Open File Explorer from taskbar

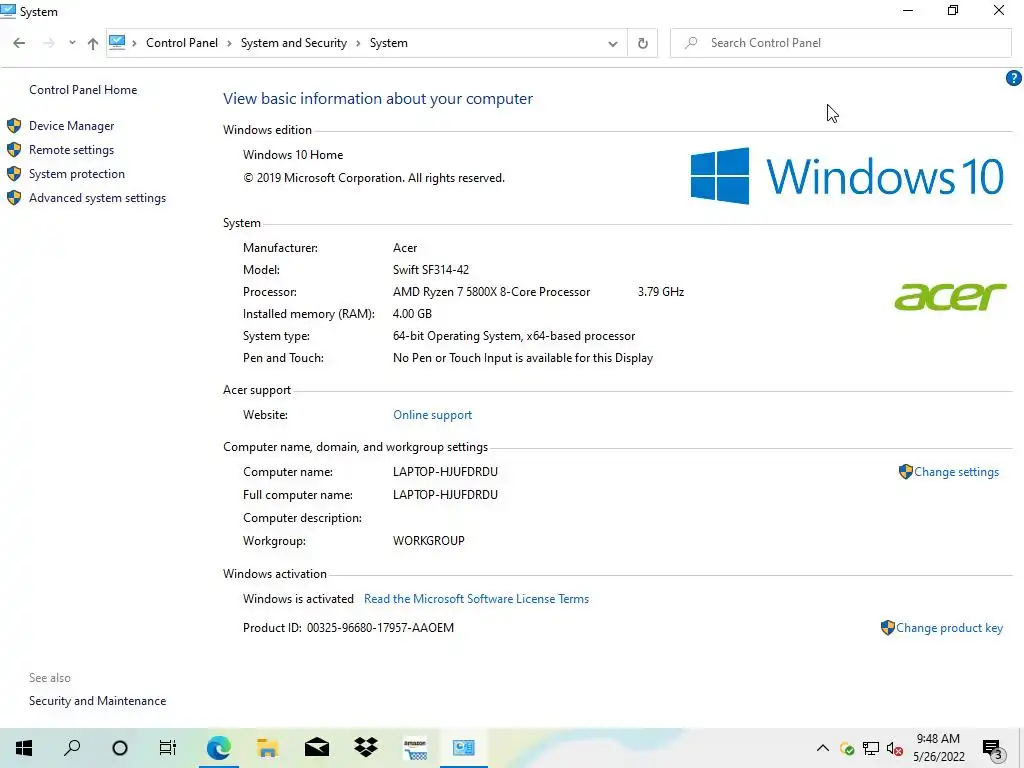267,748
